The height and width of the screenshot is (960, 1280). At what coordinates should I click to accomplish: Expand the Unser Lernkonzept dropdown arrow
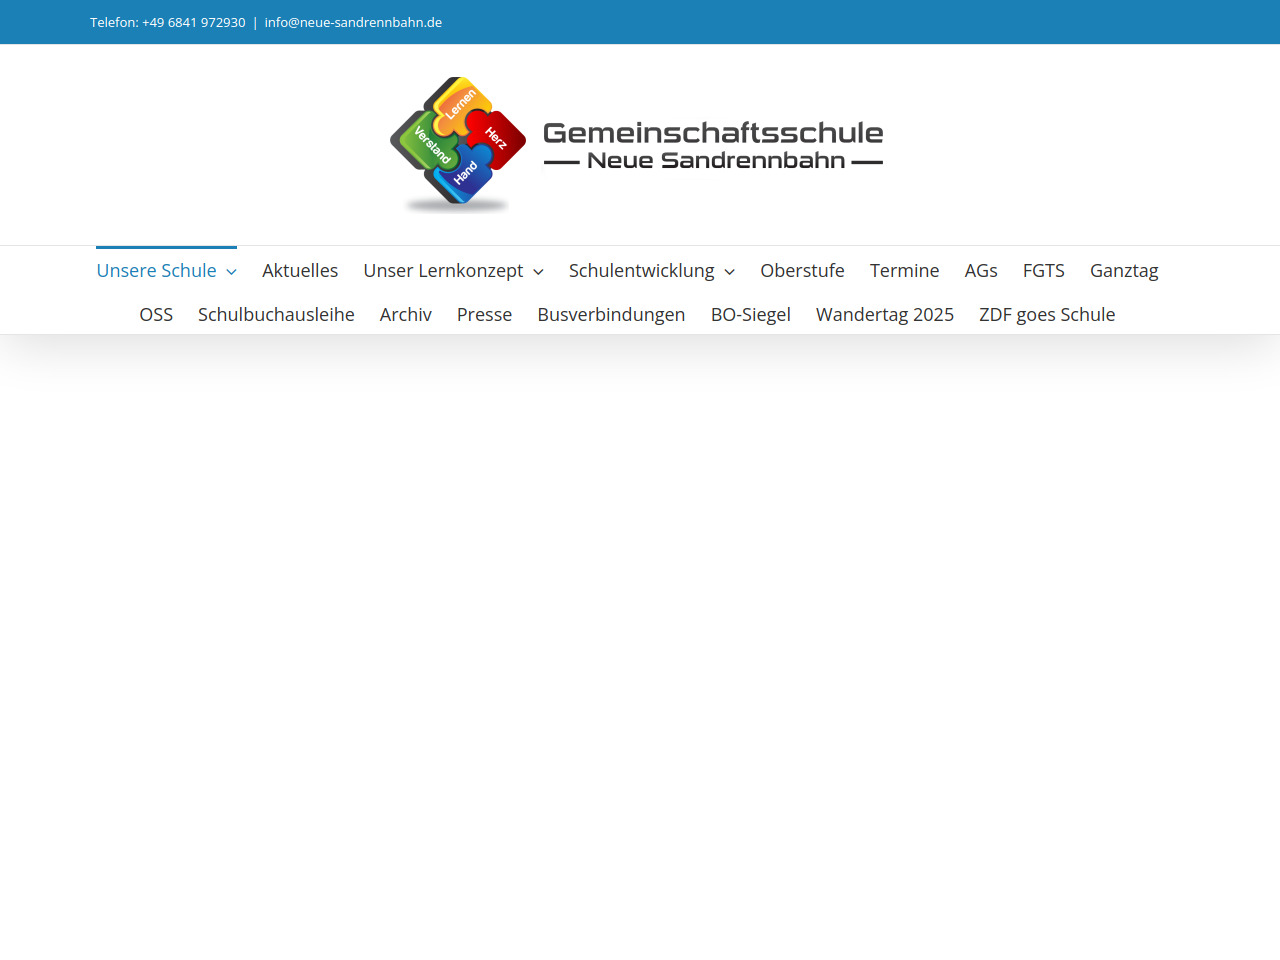[x=538, y=272]
